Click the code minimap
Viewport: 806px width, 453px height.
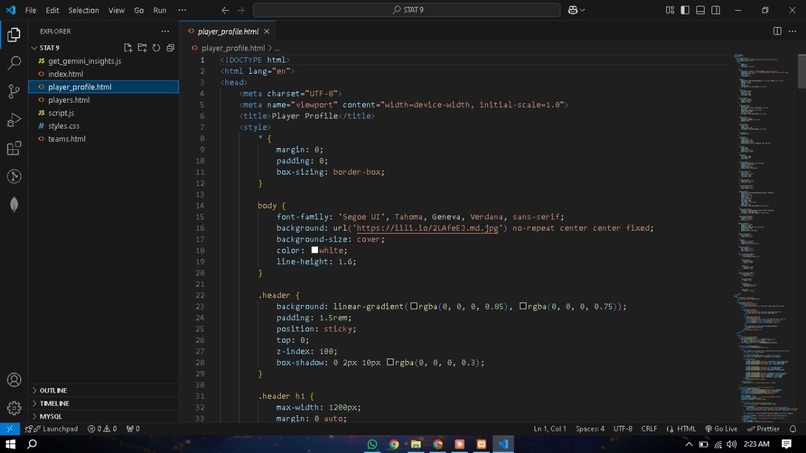(x=765, y=238)
